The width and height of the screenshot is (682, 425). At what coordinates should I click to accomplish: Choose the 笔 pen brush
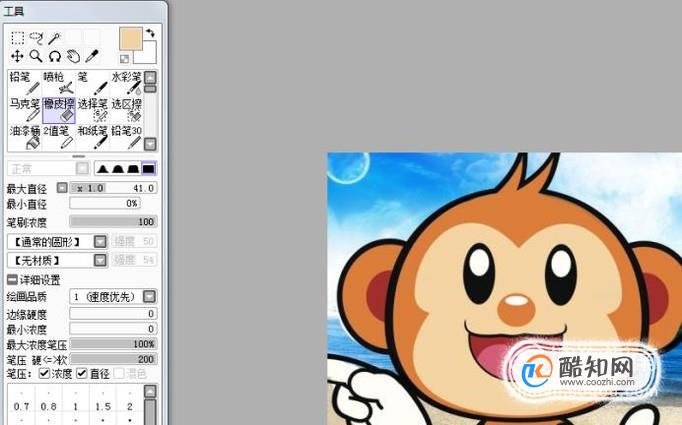pyautogui.click(x=92, y=83)
